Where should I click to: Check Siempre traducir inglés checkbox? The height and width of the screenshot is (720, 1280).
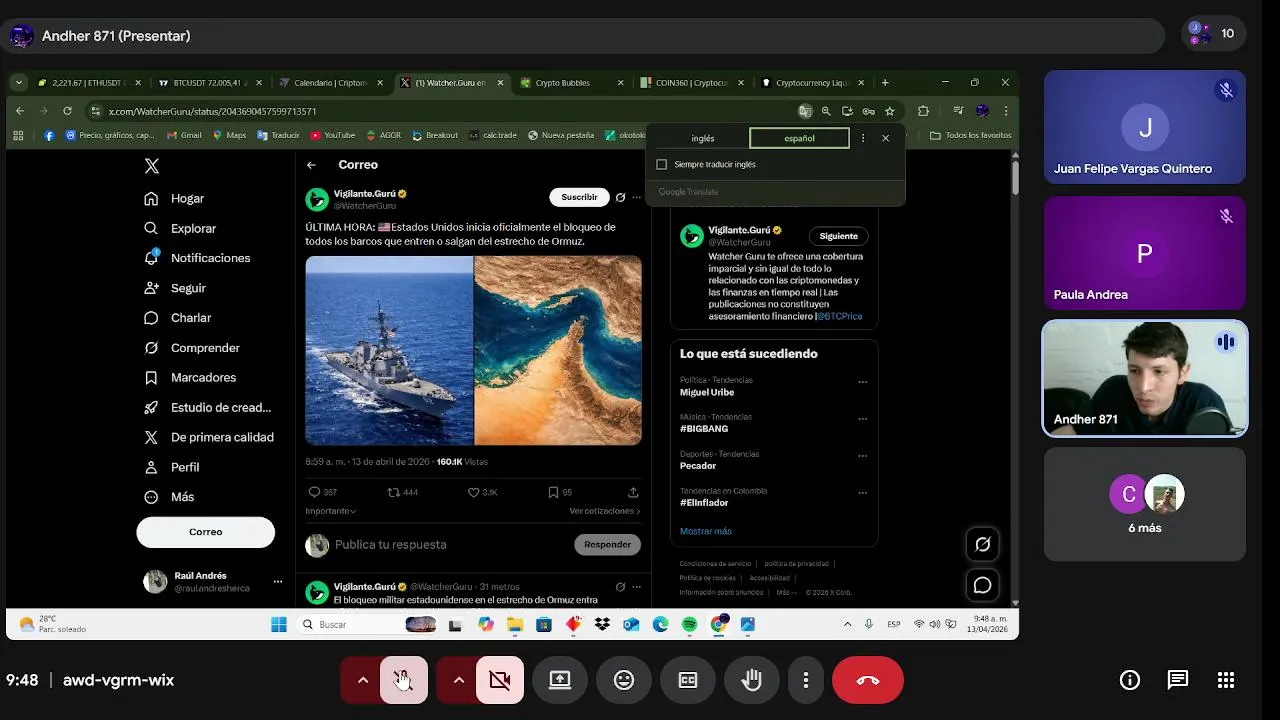[661, 164]
